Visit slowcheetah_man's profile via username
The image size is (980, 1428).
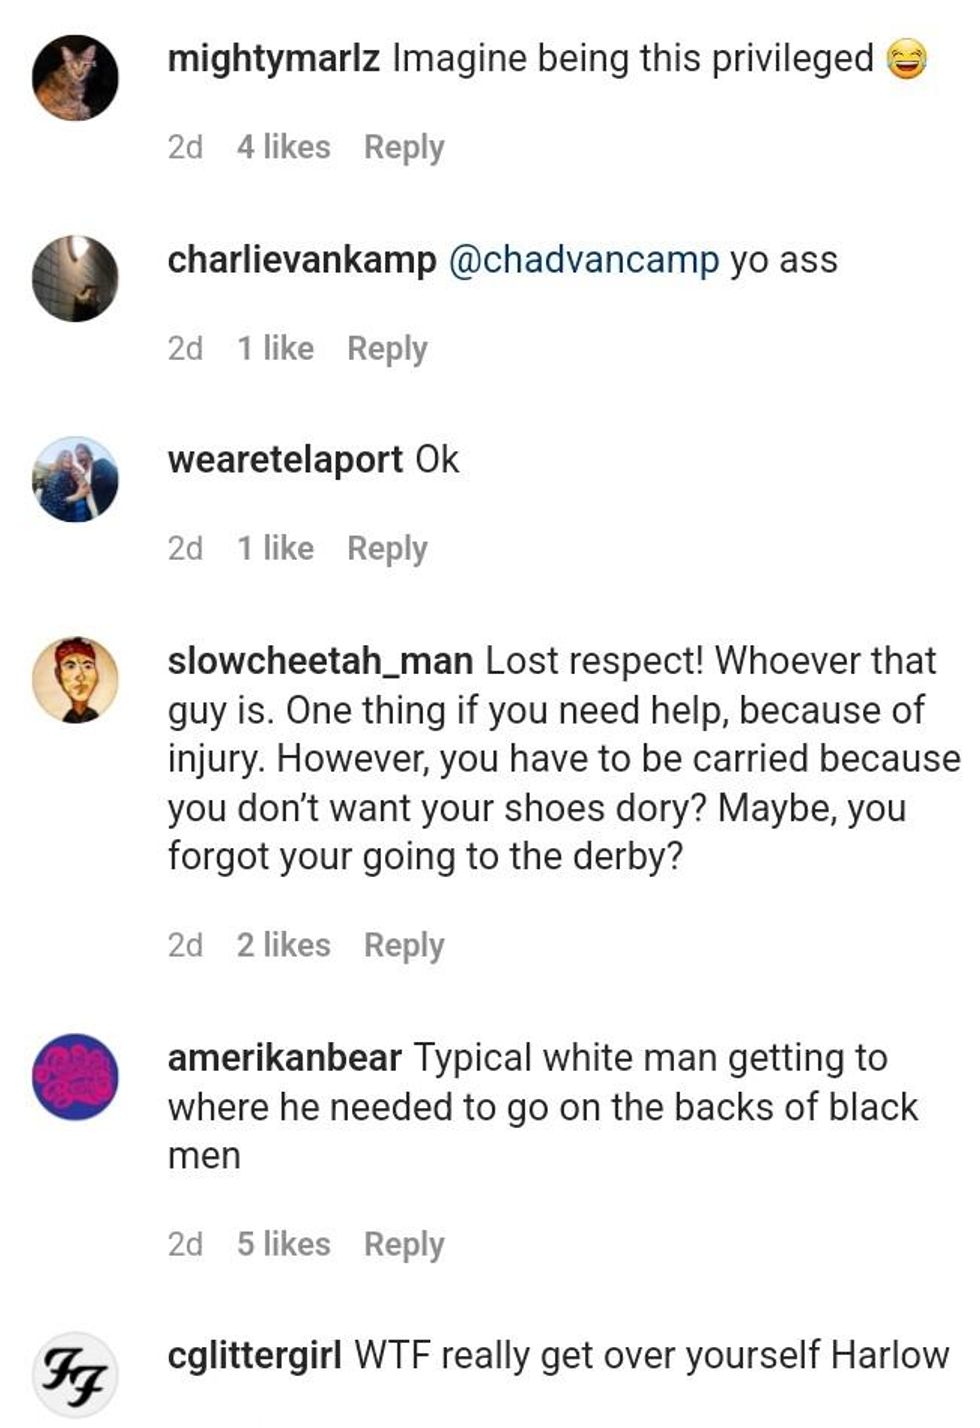(320, 661)
